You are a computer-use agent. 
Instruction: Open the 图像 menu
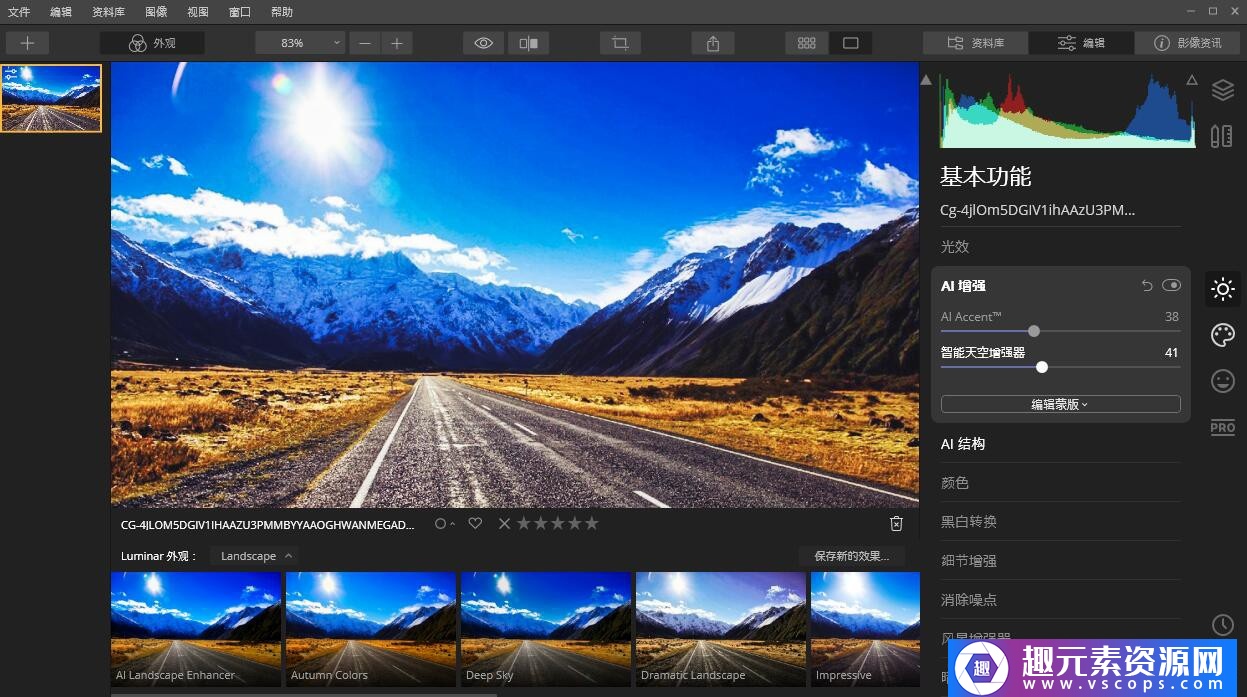point(156,12)
